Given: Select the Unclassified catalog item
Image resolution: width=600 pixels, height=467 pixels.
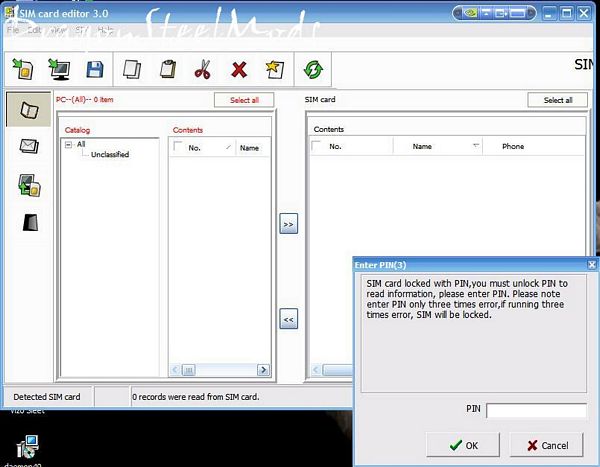Looking at the screenshot, I should [109, 155].
